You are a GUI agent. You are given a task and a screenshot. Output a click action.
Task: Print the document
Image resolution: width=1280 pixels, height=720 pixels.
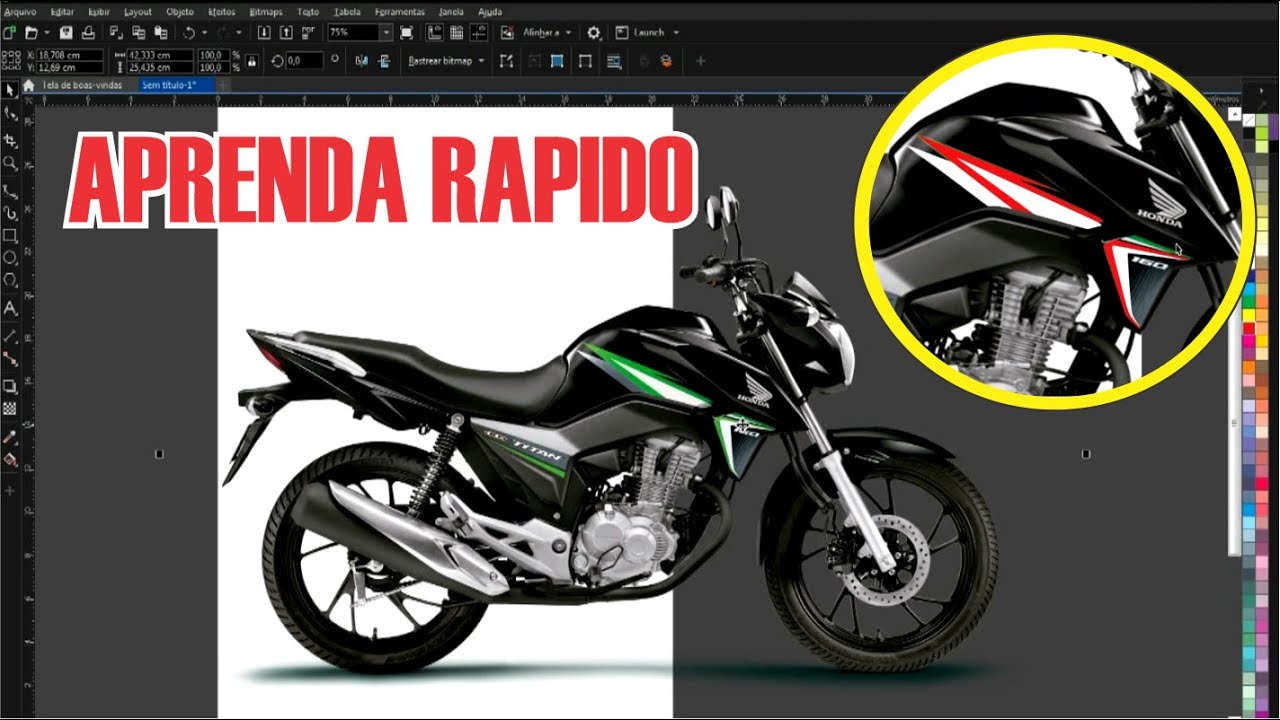88,33
